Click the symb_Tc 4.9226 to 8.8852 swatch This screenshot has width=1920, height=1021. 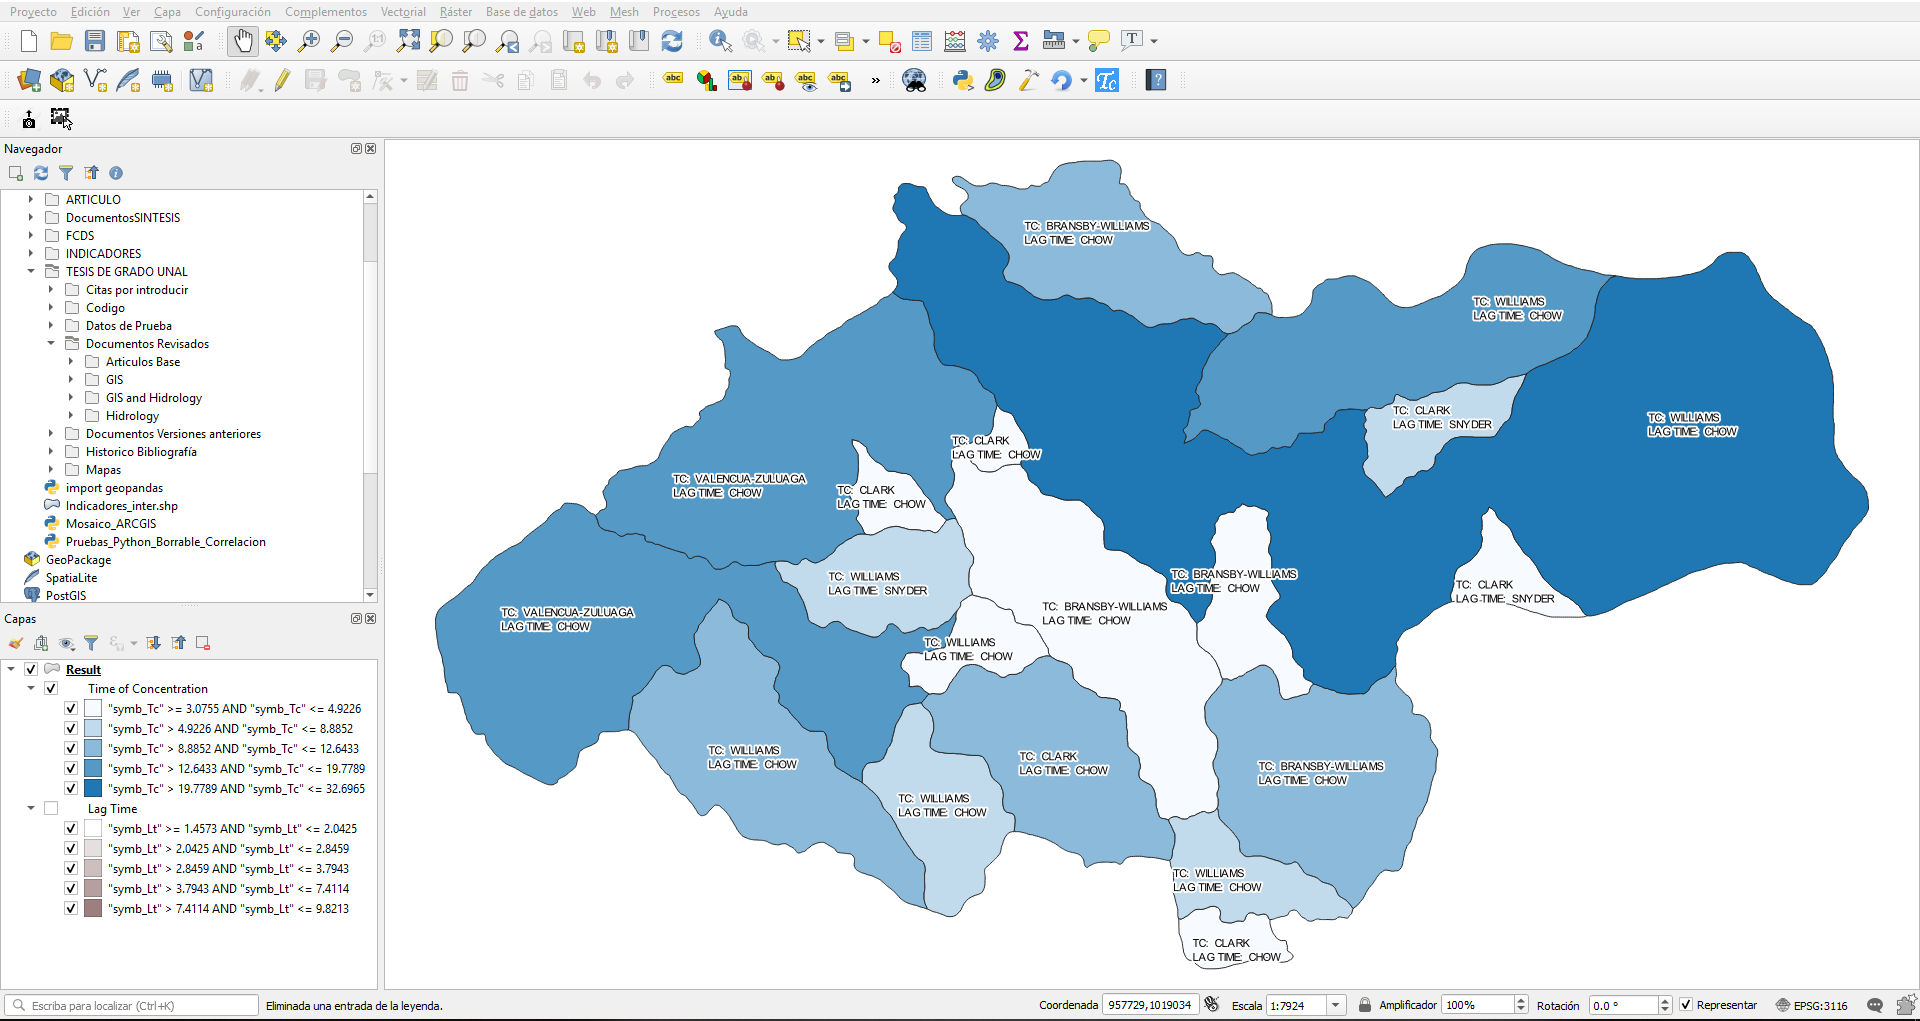[93, 728]
